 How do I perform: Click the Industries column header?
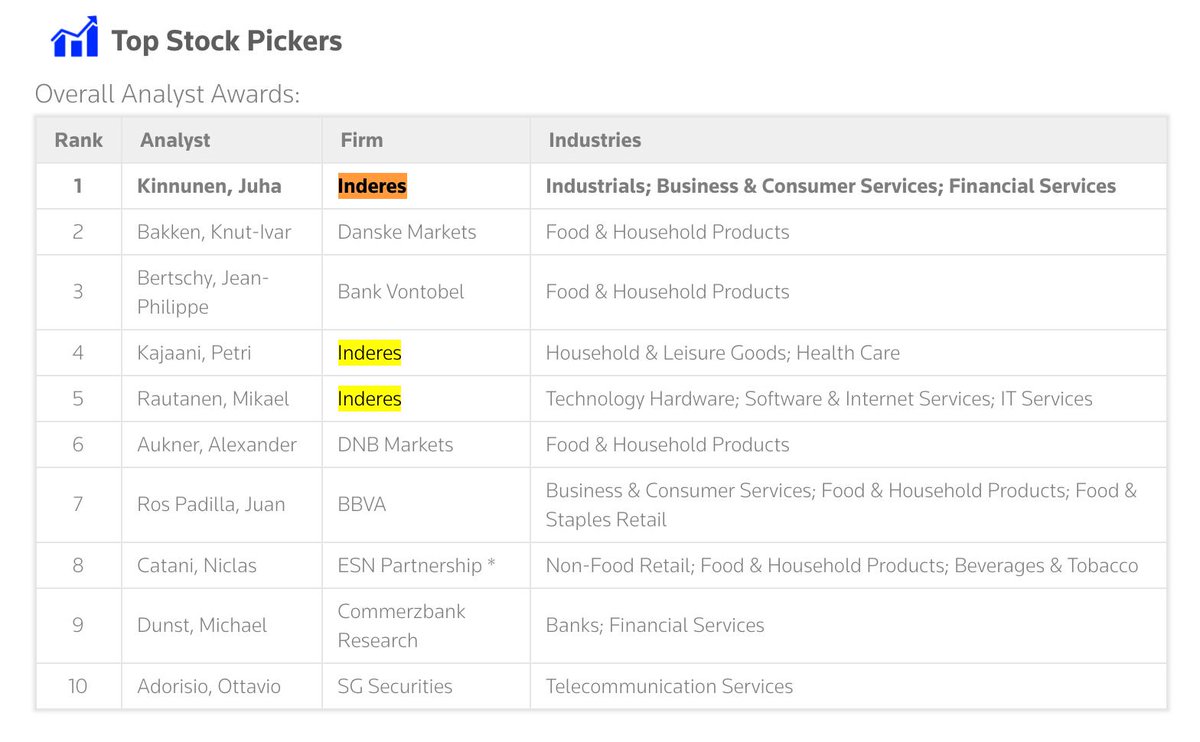click(x=594, y=140)
